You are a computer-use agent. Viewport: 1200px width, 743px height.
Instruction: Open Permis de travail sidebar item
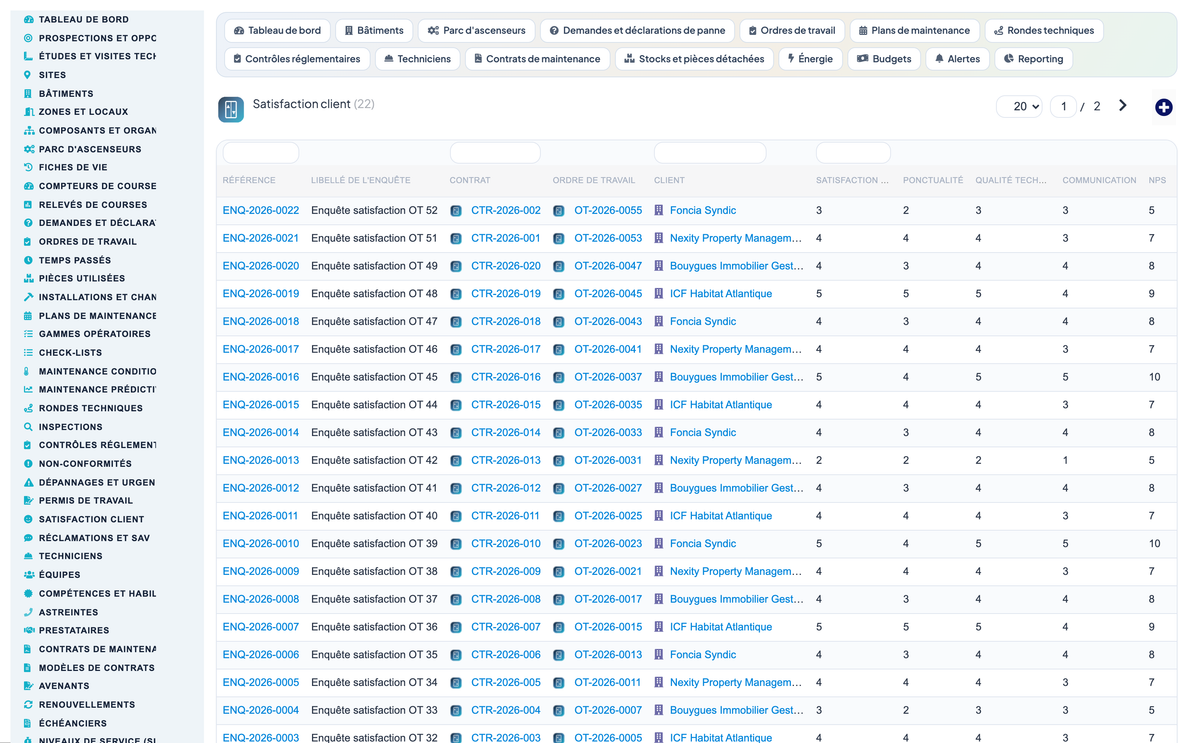(x=86, y=501)
